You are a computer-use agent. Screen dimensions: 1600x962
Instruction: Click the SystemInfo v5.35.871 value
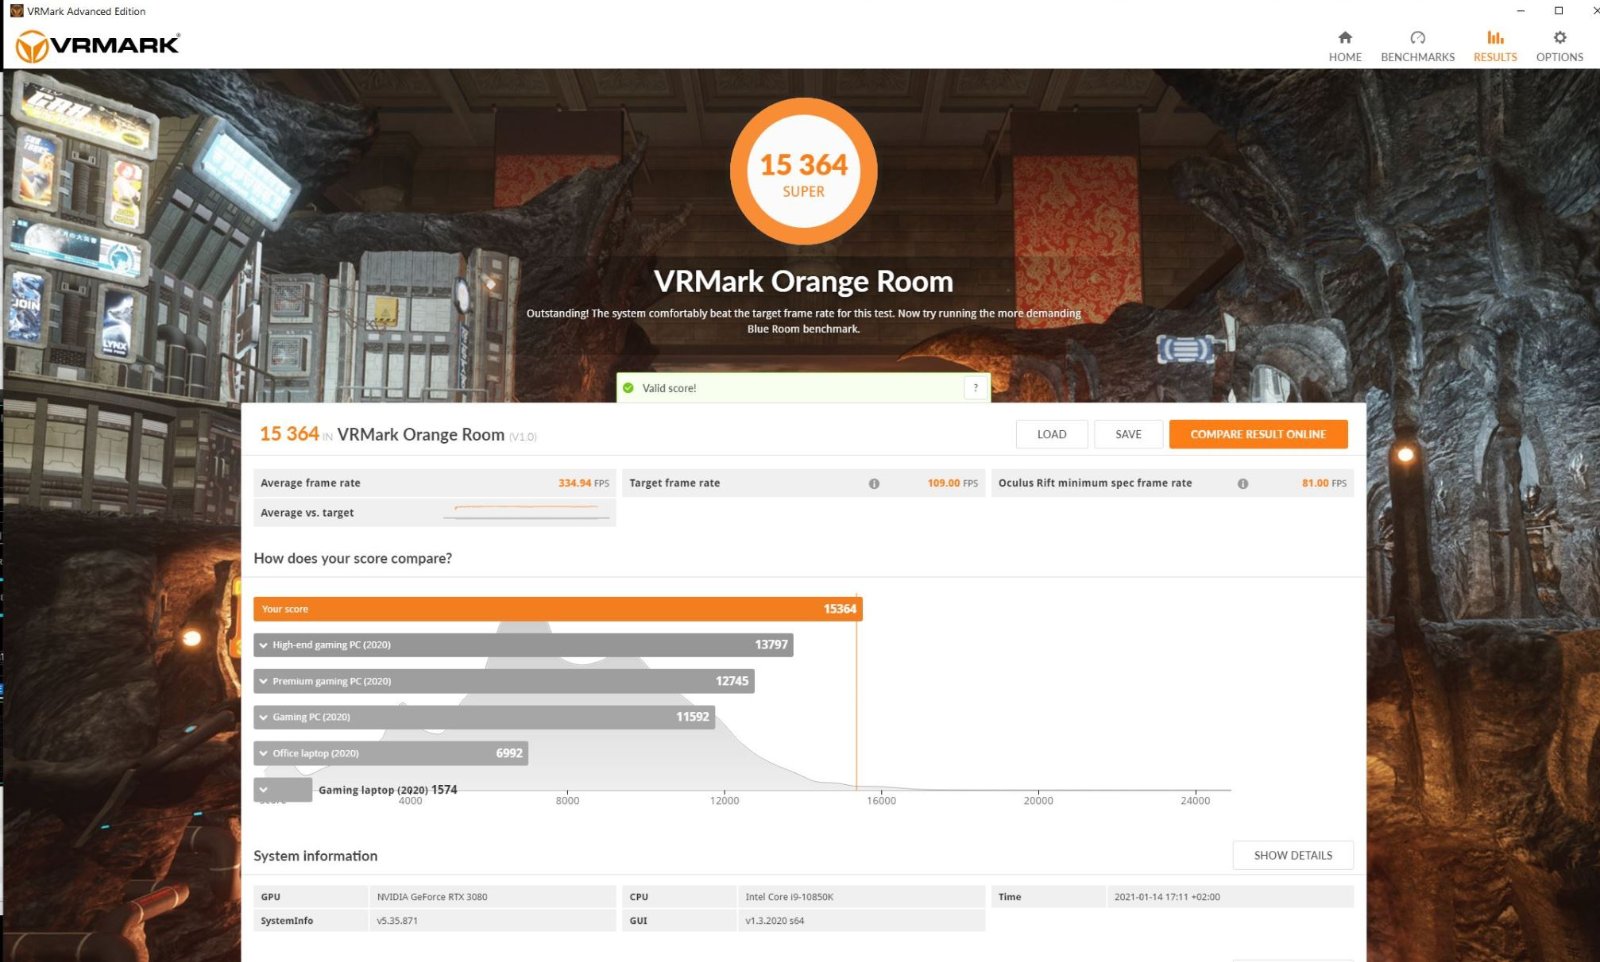(397, 921)
